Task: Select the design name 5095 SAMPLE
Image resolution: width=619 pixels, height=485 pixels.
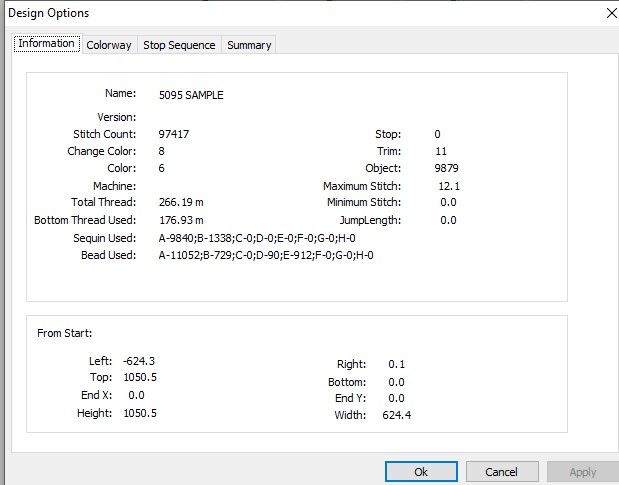Action: (191, 95)
